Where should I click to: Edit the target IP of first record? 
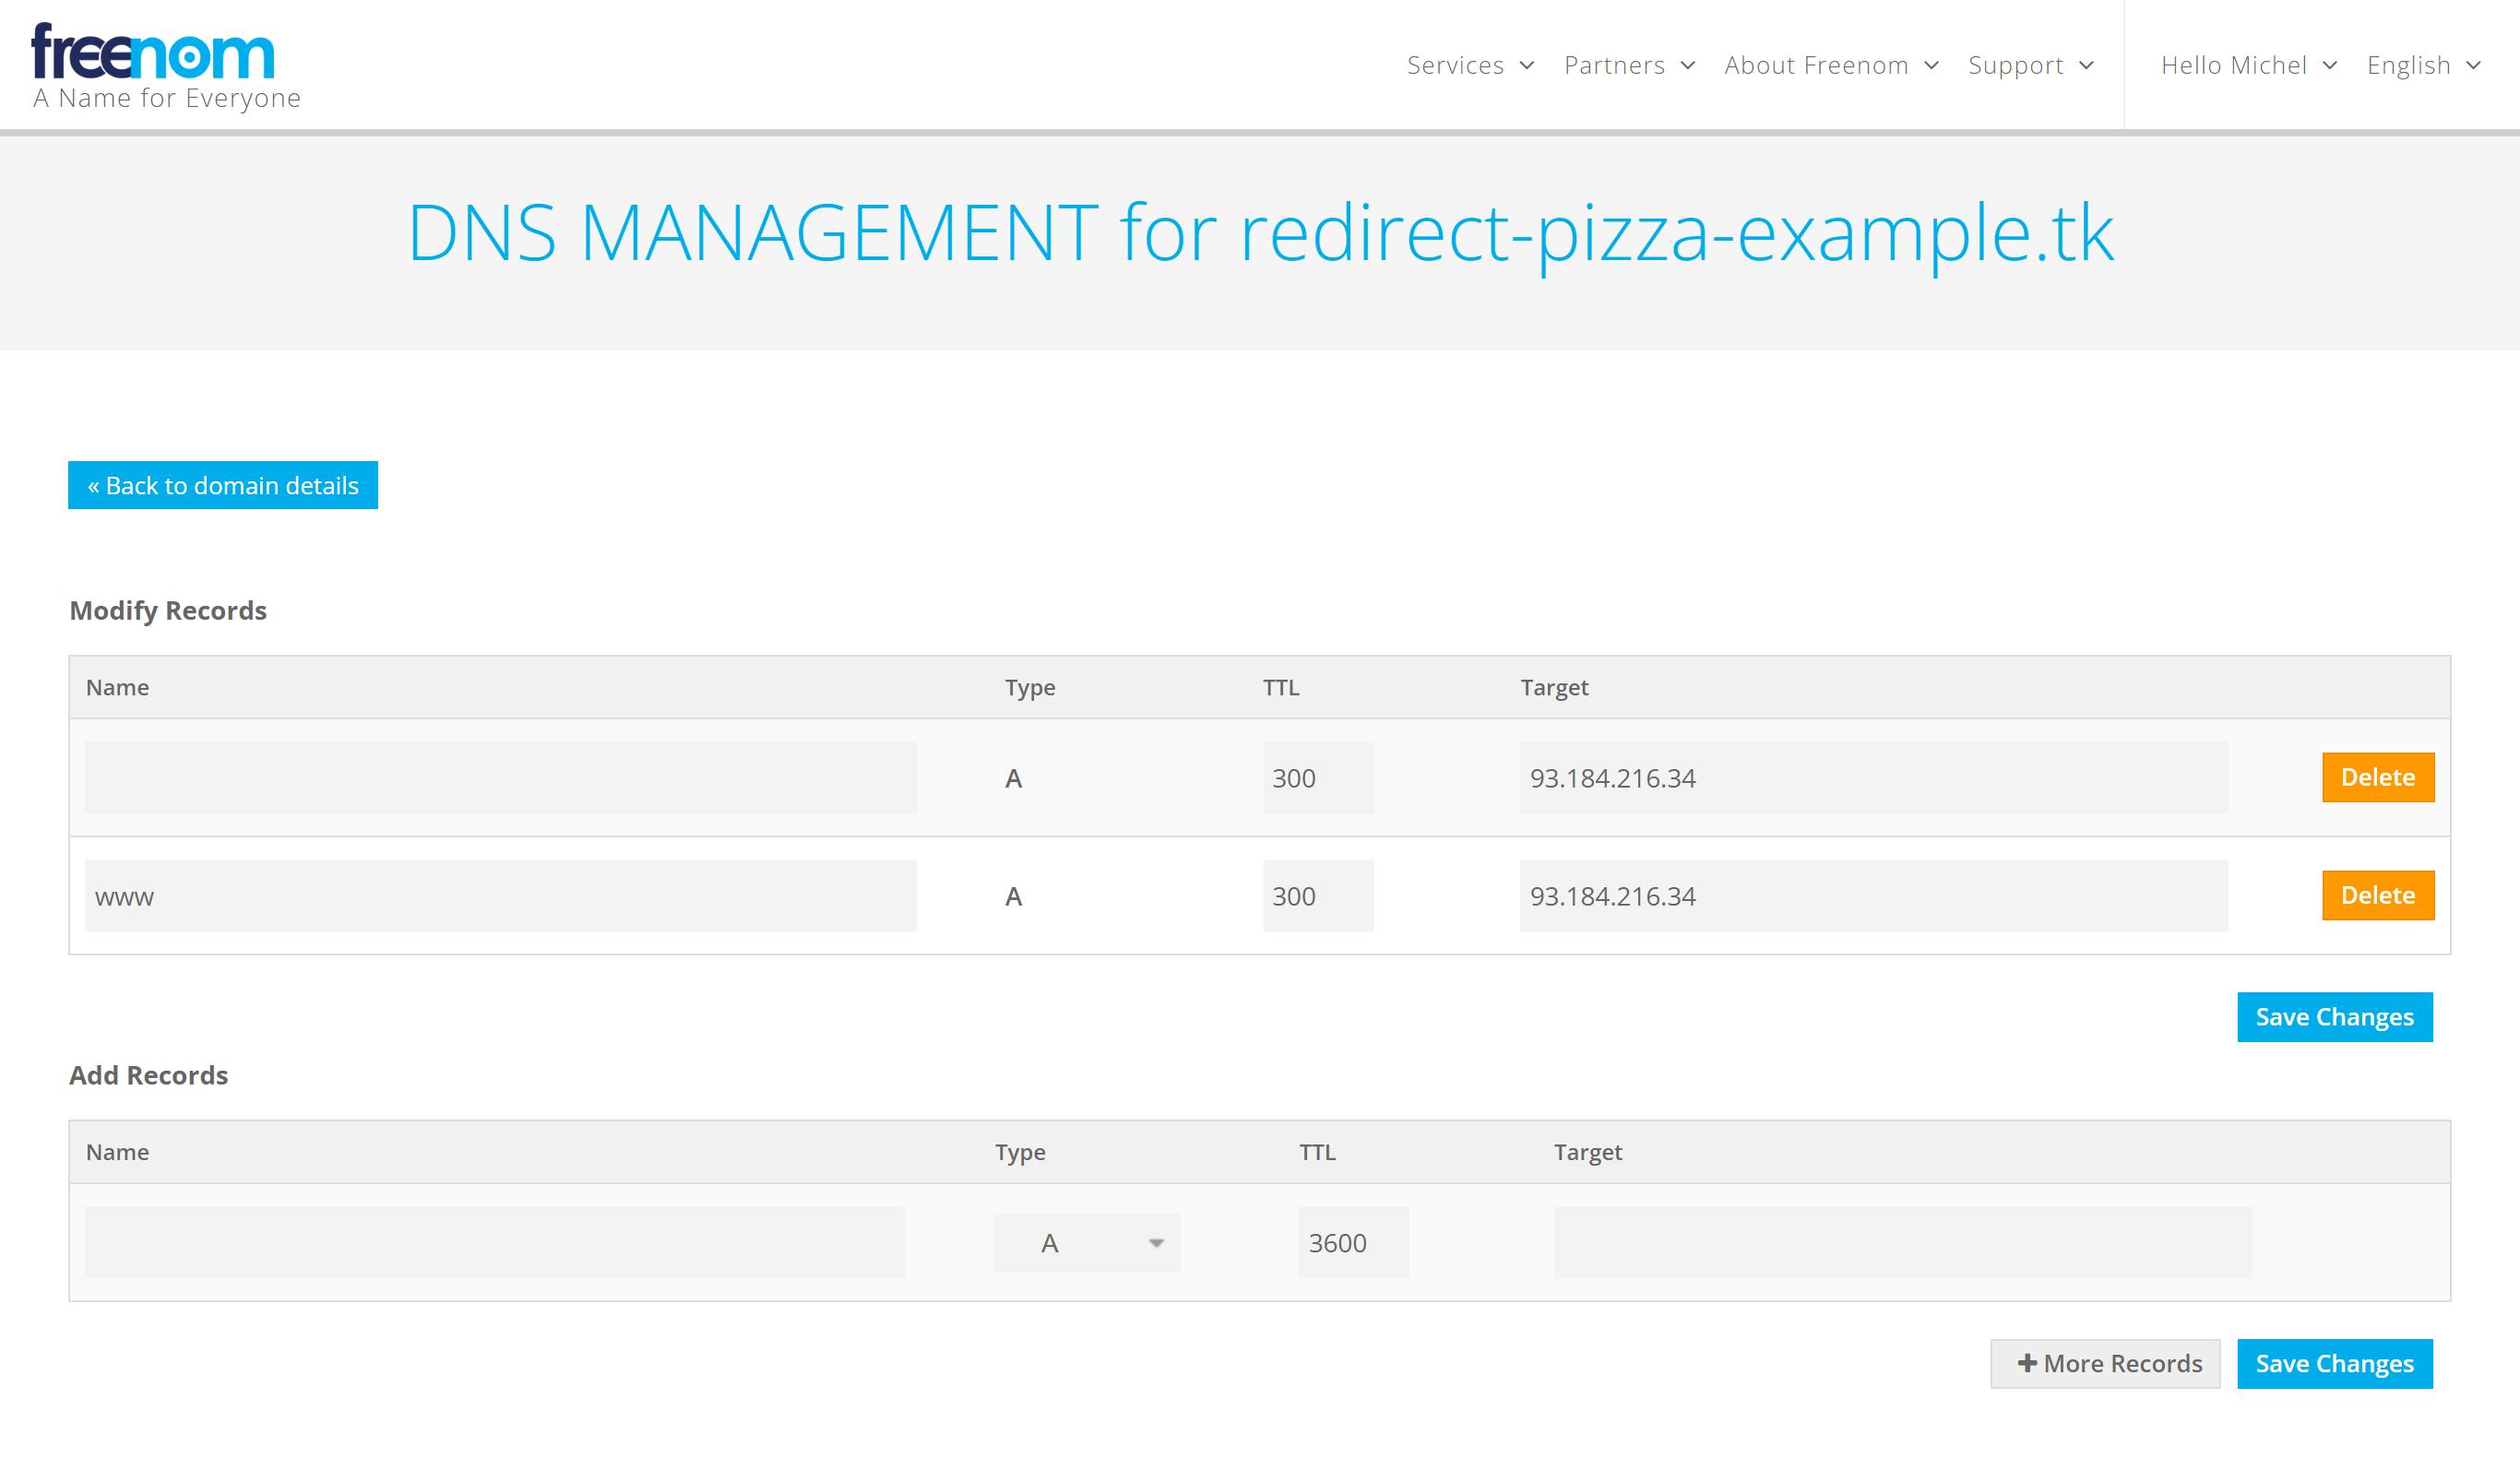tap(1872, 777)
